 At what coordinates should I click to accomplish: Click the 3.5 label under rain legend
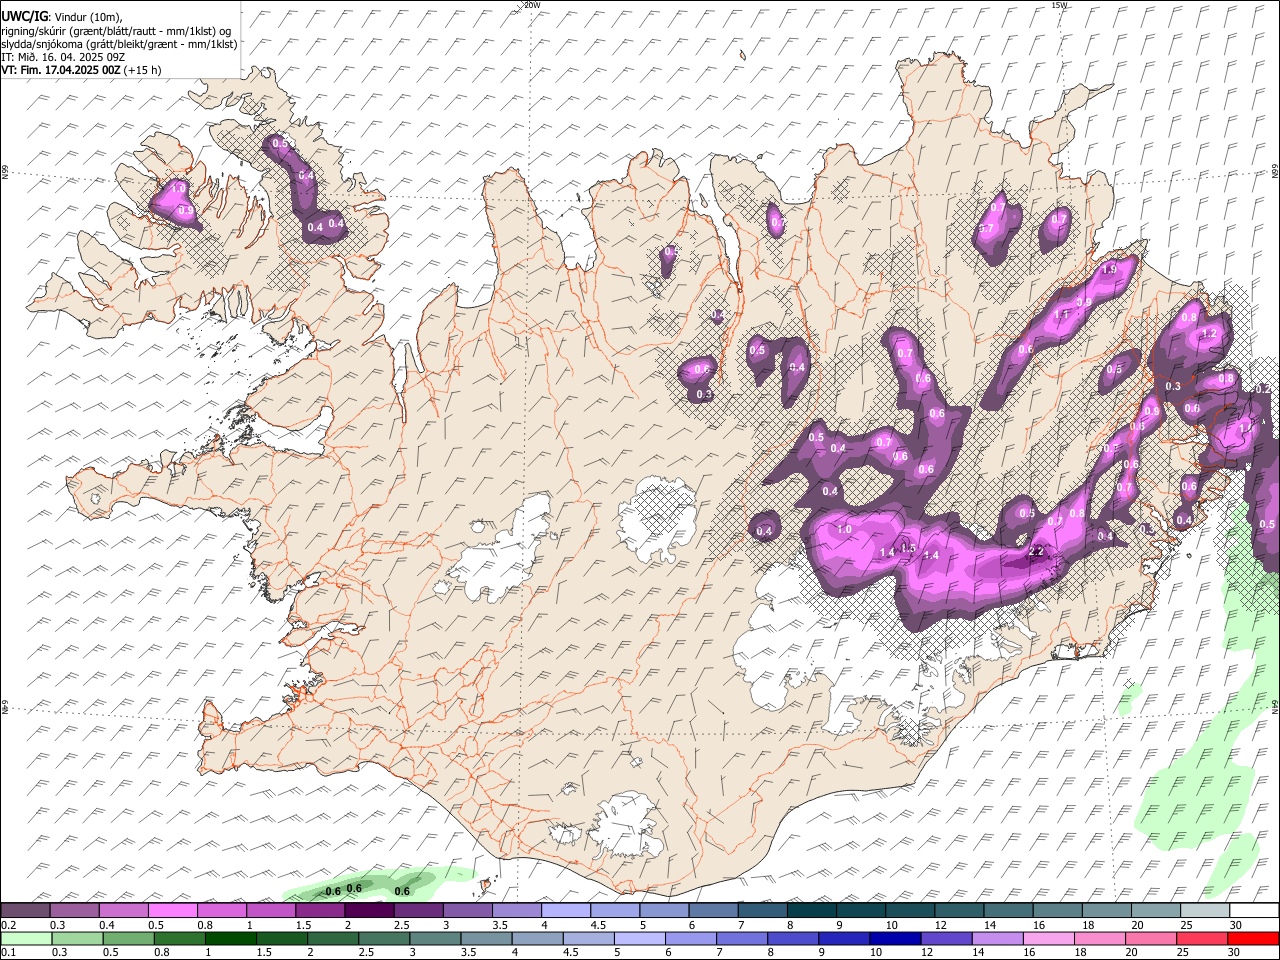point(468,952)
